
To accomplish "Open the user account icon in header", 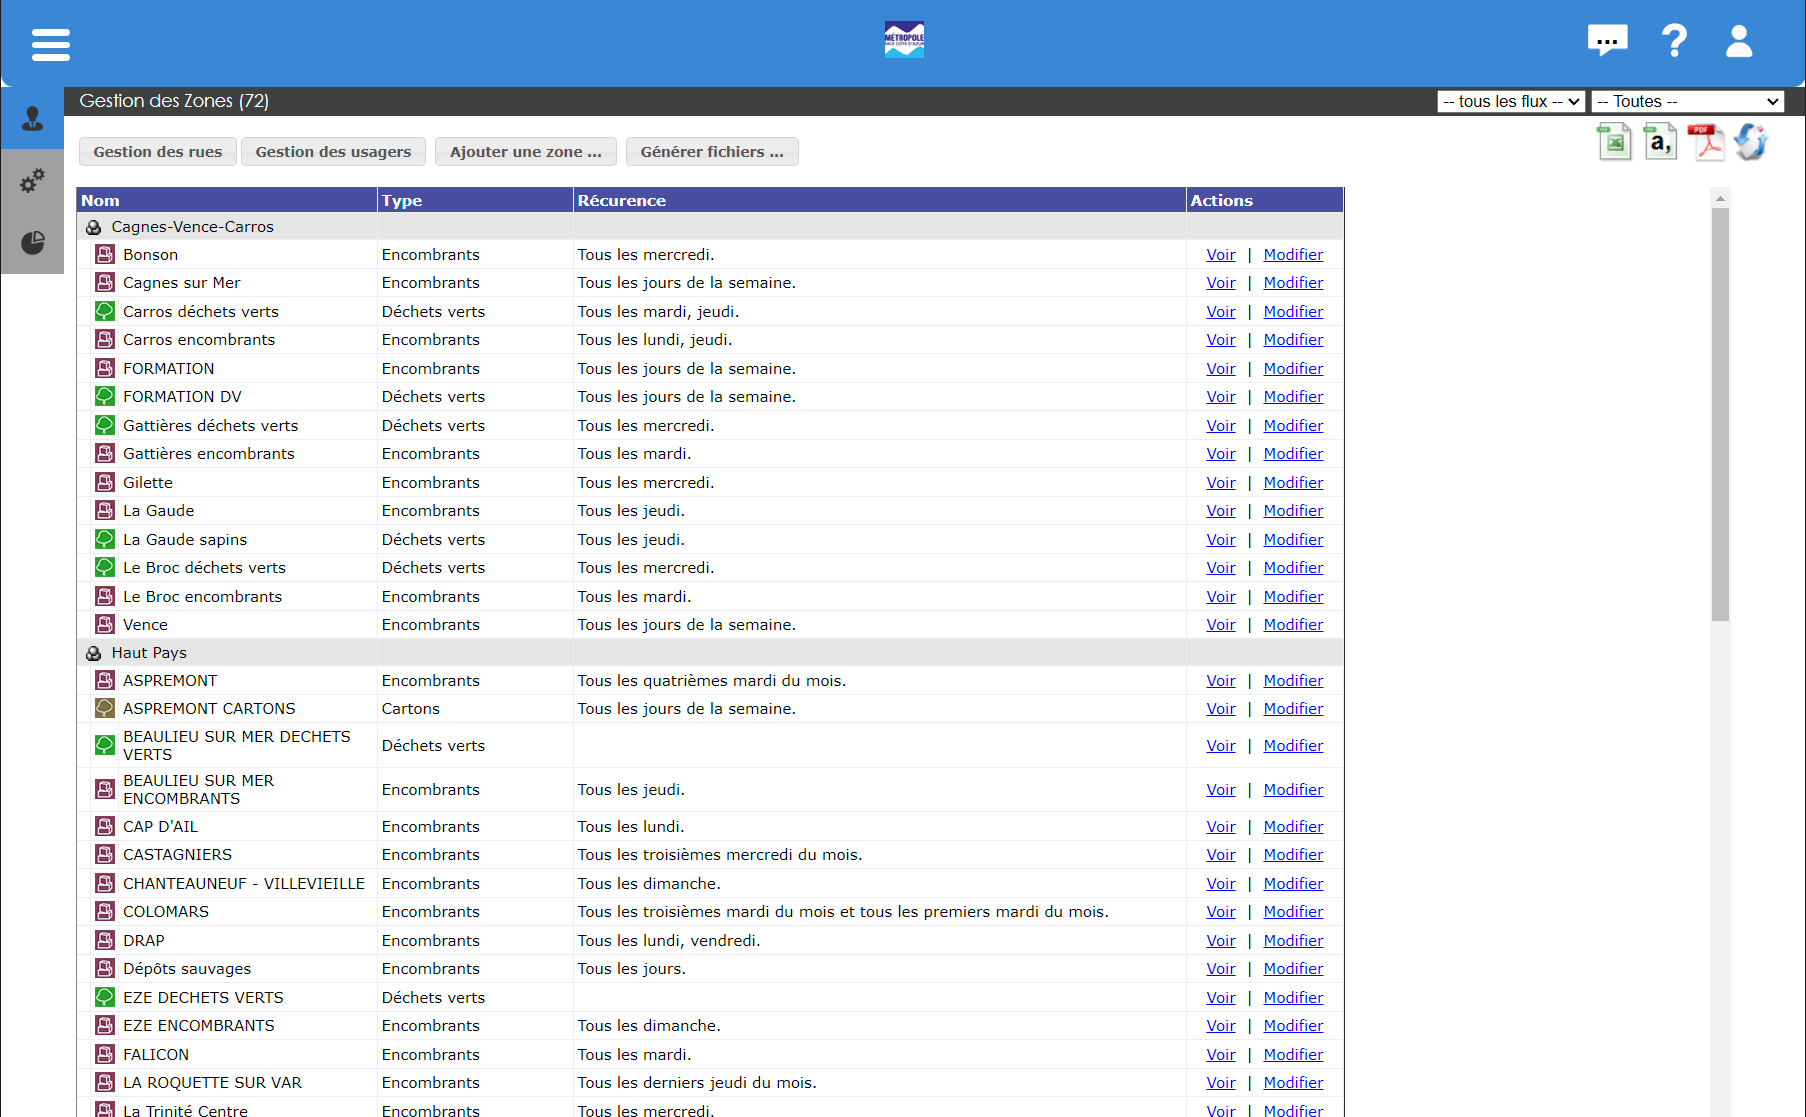I will pos(1739,41).
